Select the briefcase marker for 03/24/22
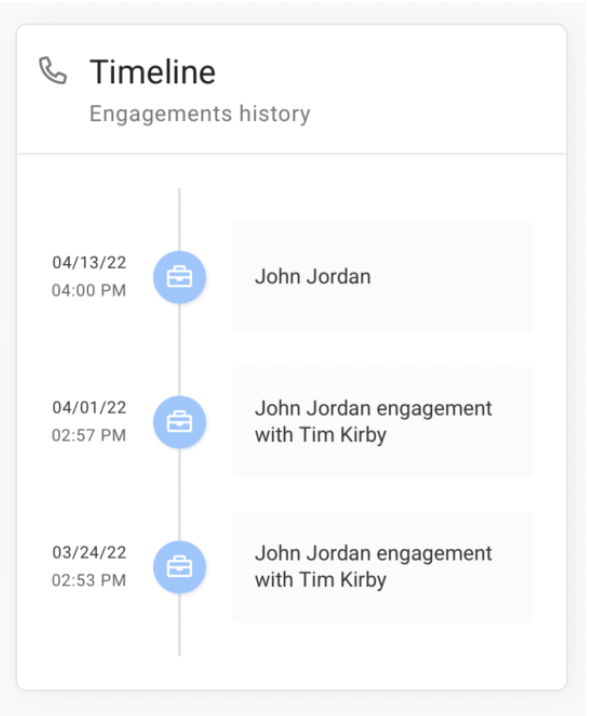The height and width of the screenshot is (716, 590). (x=179, y=567)
